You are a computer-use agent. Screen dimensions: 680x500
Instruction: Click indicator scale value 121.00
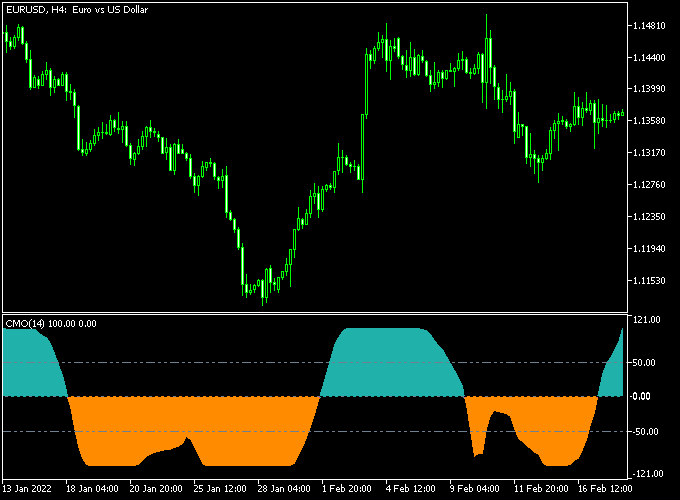(647, 320)
